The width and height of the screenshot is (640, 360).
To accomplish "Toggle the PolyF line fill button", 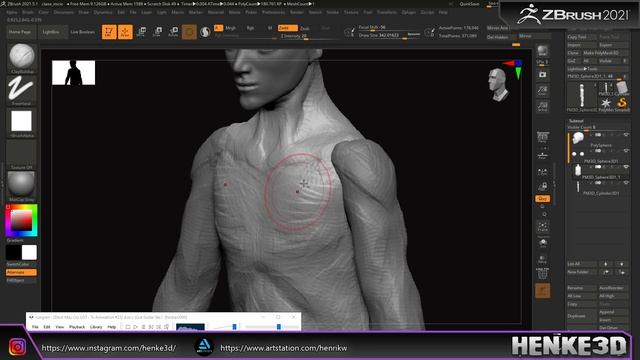I will [542, 273].
